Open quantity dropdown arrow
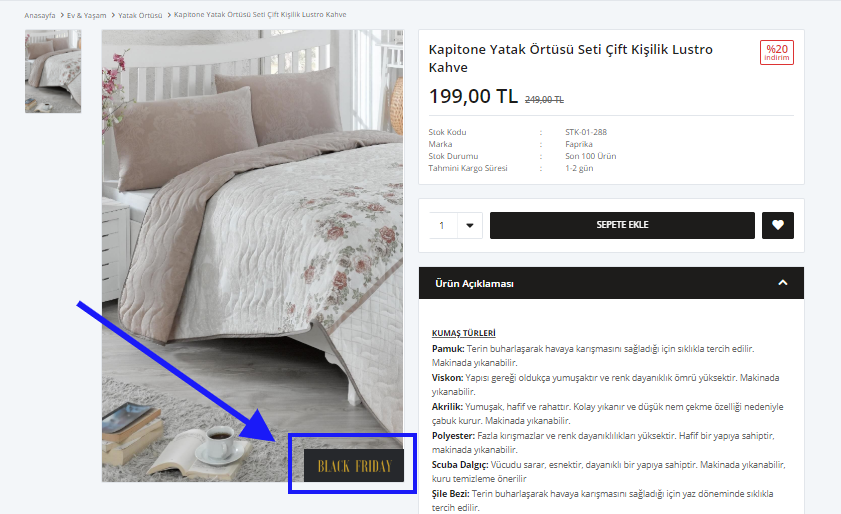 470,225
